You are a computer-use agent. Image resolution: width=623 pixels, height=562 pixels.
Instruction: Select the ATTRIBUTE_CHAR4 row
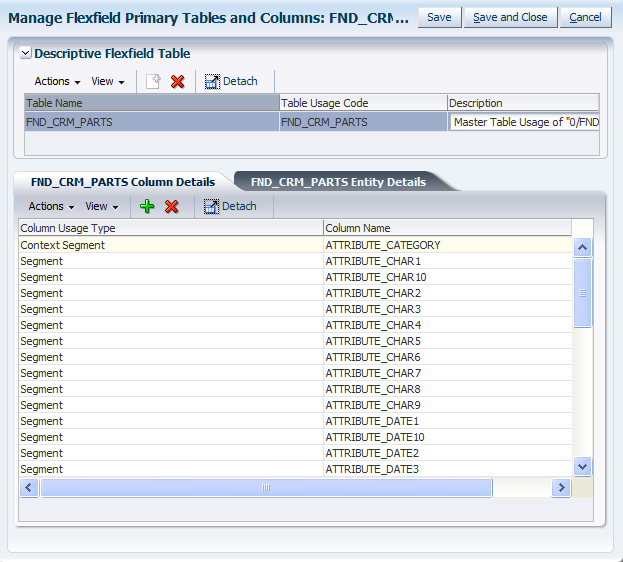pyautogui.click(x=295, y=325)
